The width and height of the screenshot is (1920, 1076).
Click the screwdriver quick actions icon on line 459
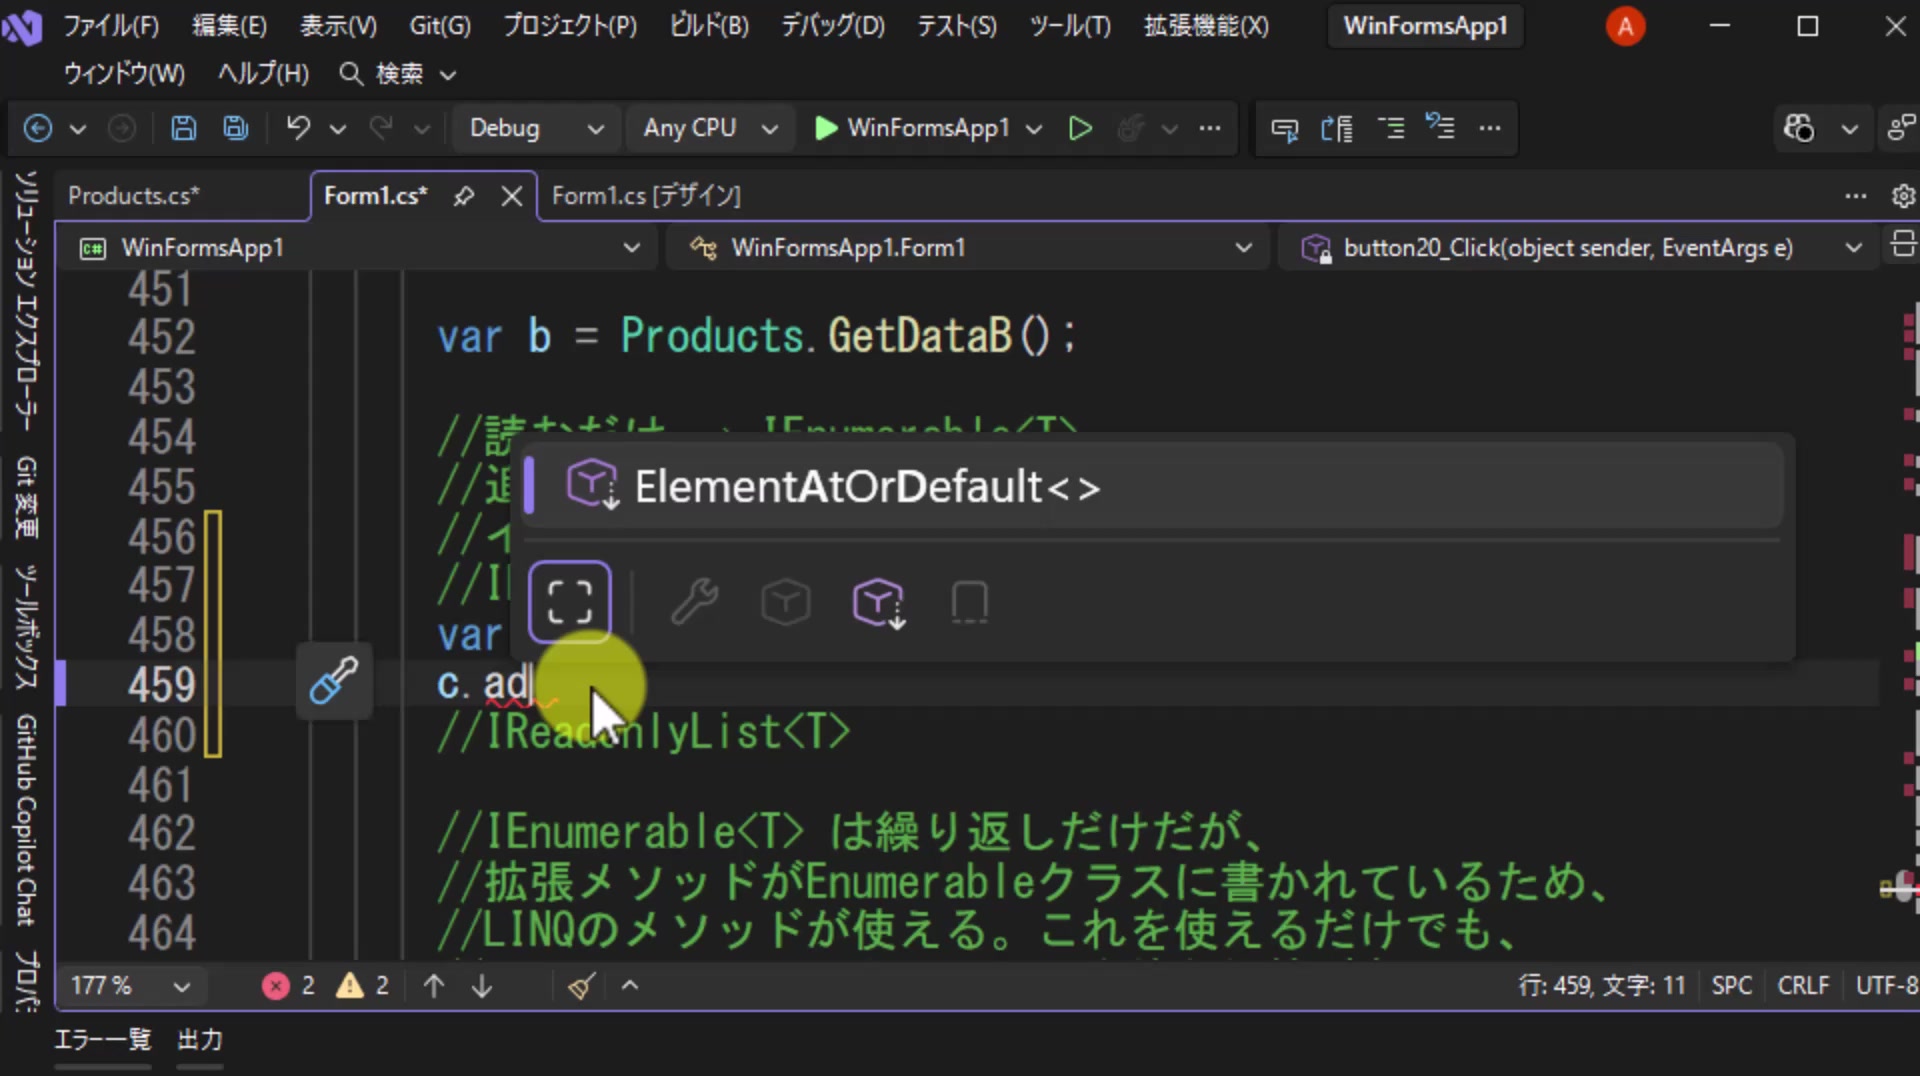tap(334, 681)
